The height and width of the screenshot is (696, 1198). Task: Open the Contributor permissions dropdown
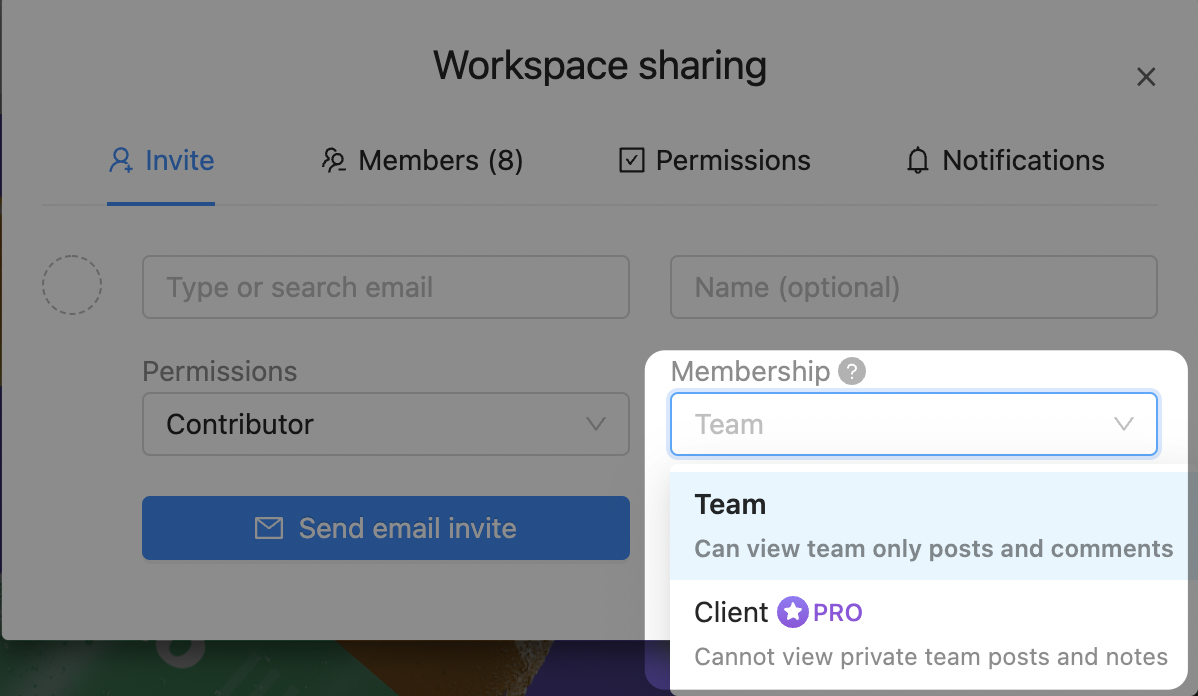coord(385,424)
